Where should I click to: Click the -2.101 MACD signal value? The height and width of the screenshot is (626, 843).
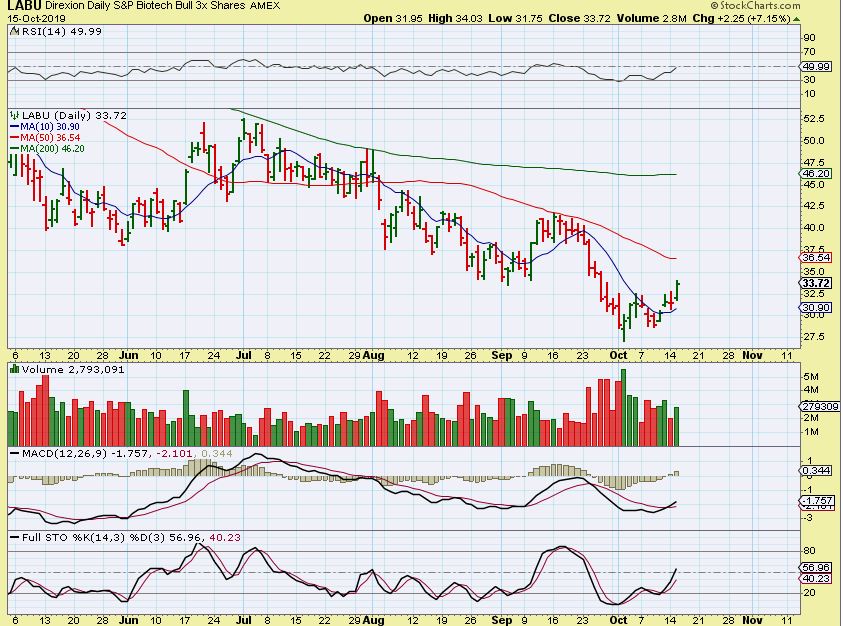pyautogui.click(x=174, y=454)
